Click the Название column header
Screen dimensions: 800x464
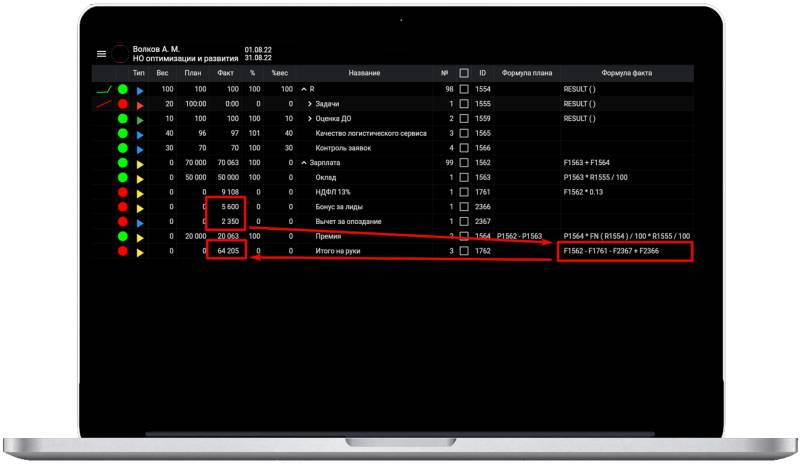[364, 73]
